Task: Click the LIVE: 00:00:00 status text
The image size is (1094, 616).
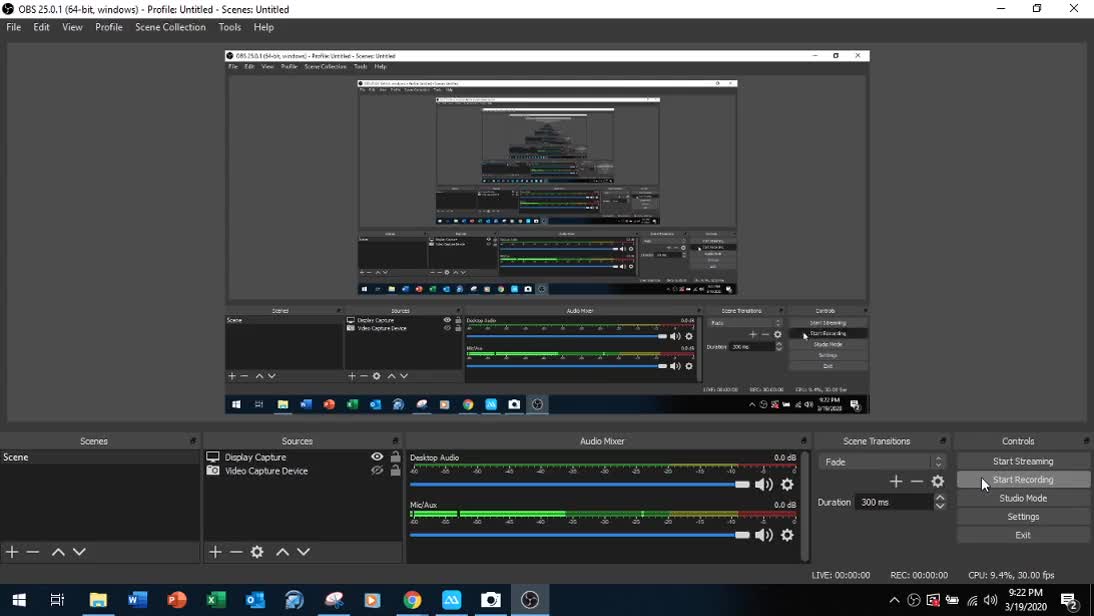Action: (841, 576)
